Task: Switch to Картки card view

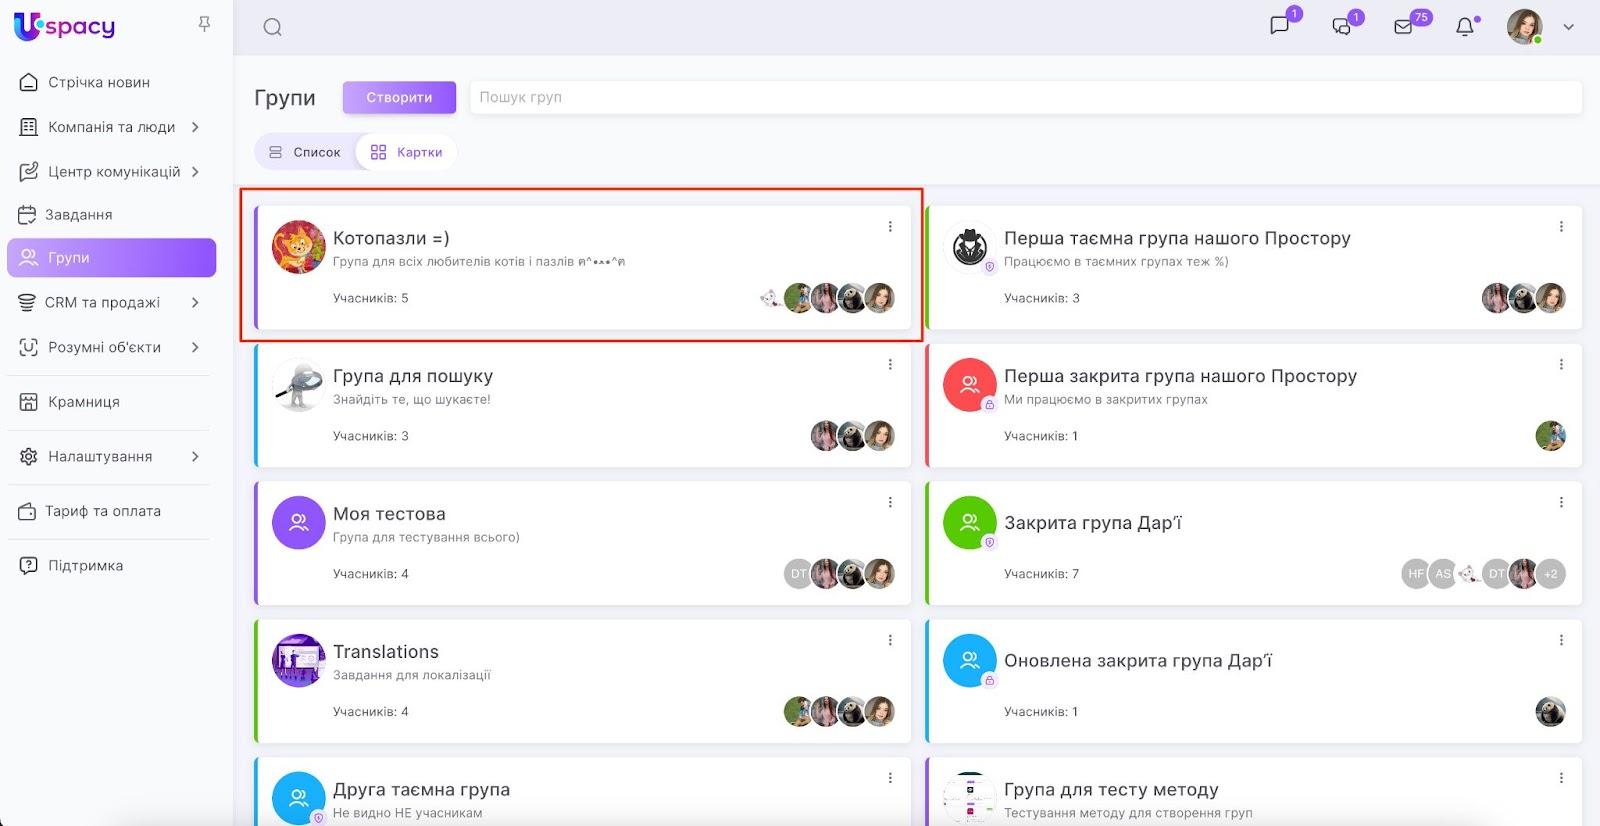Action: (x=407, y=152)
